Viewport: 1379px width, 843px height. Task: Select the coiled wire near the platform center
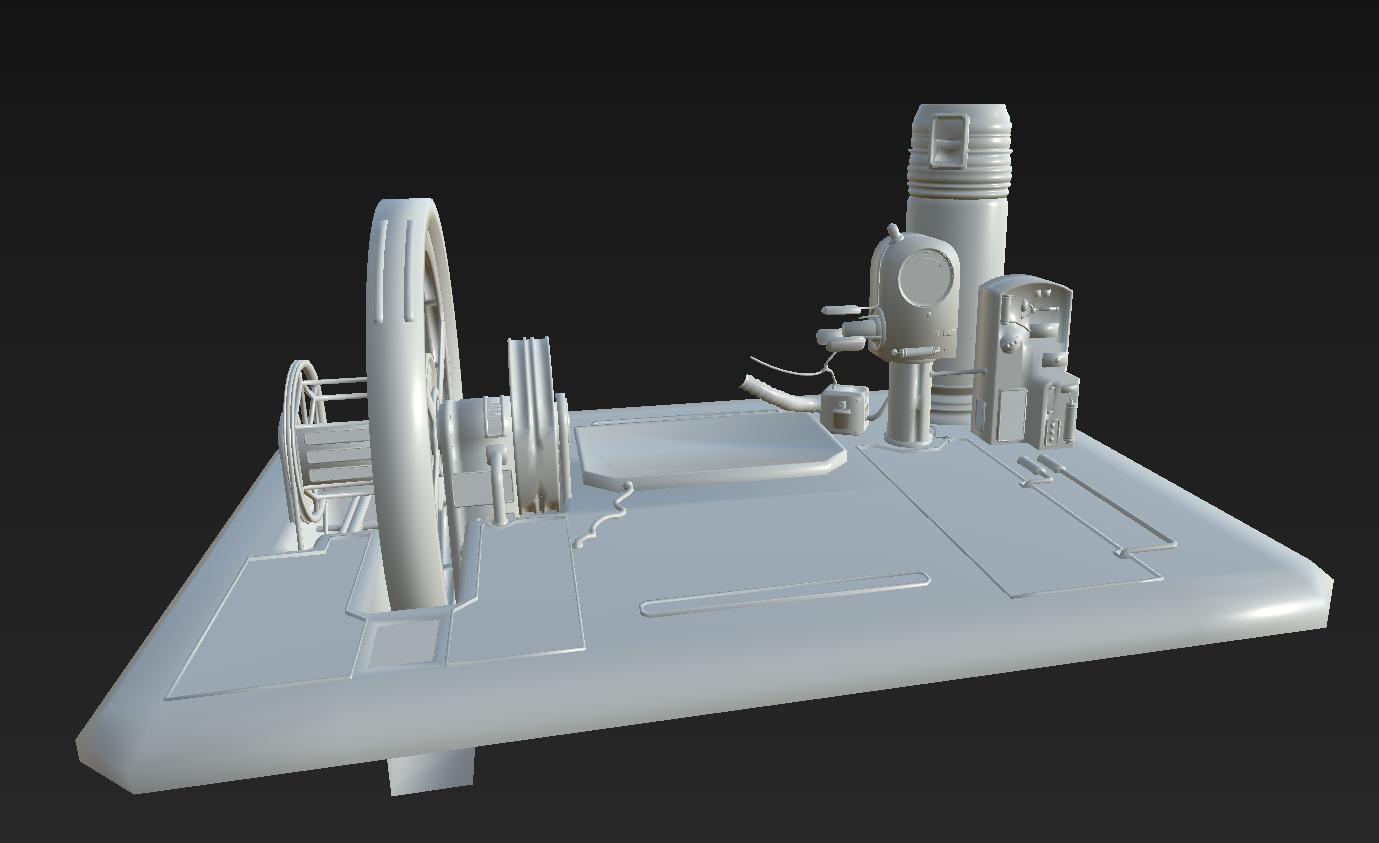pyautogui.click(x=618, y=510)
